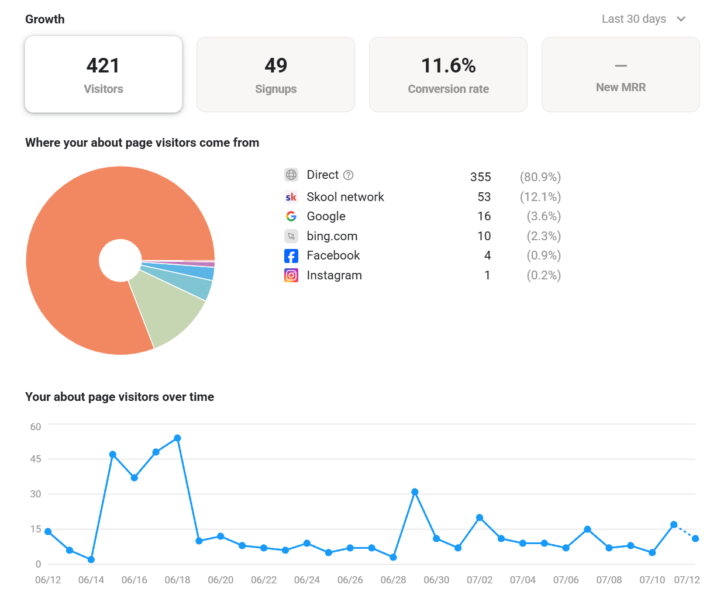Click the Google source label
Viewport: 720px width, 609px height.
pyautogui.click(x=326, y=216)
